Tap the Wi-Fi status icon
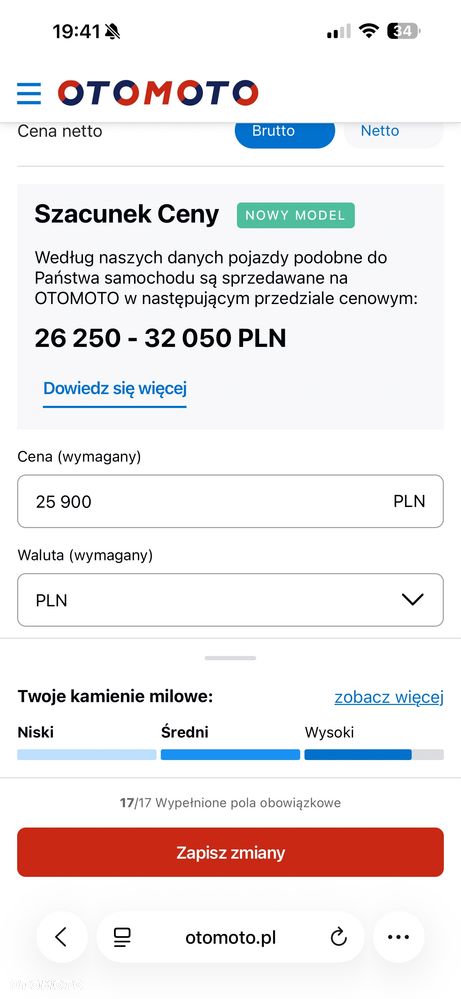Viewport: 461px width, 999px height. click(369, 31)
